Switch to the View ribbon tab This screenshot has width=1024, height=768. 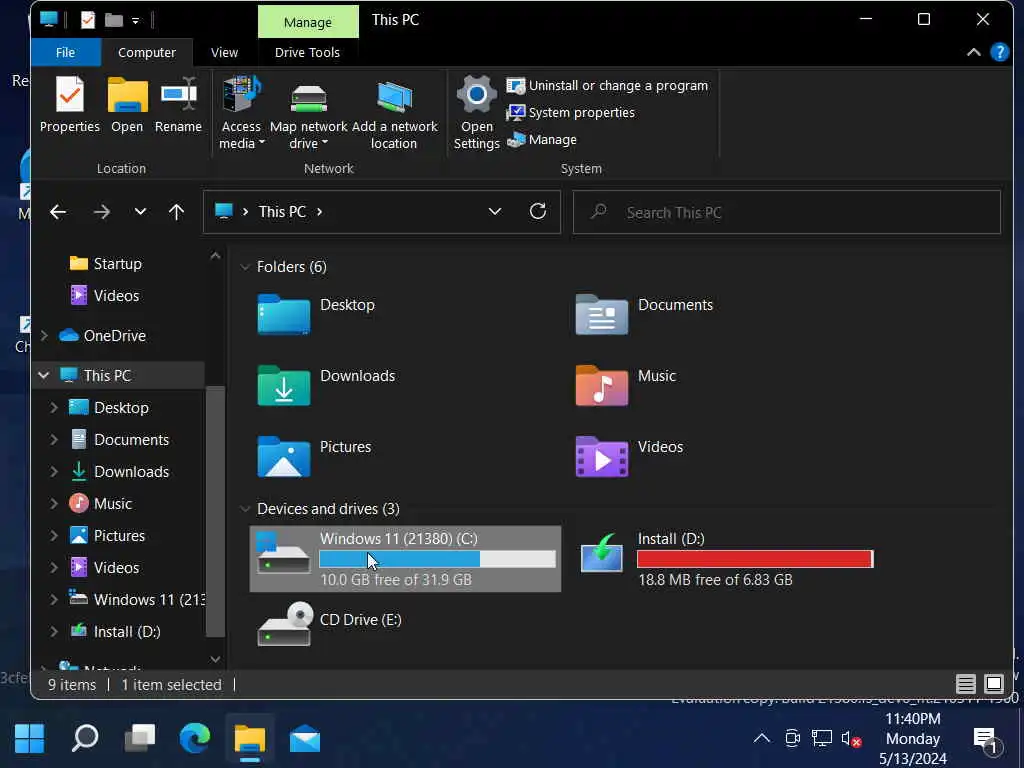click(x=224, y=52)
